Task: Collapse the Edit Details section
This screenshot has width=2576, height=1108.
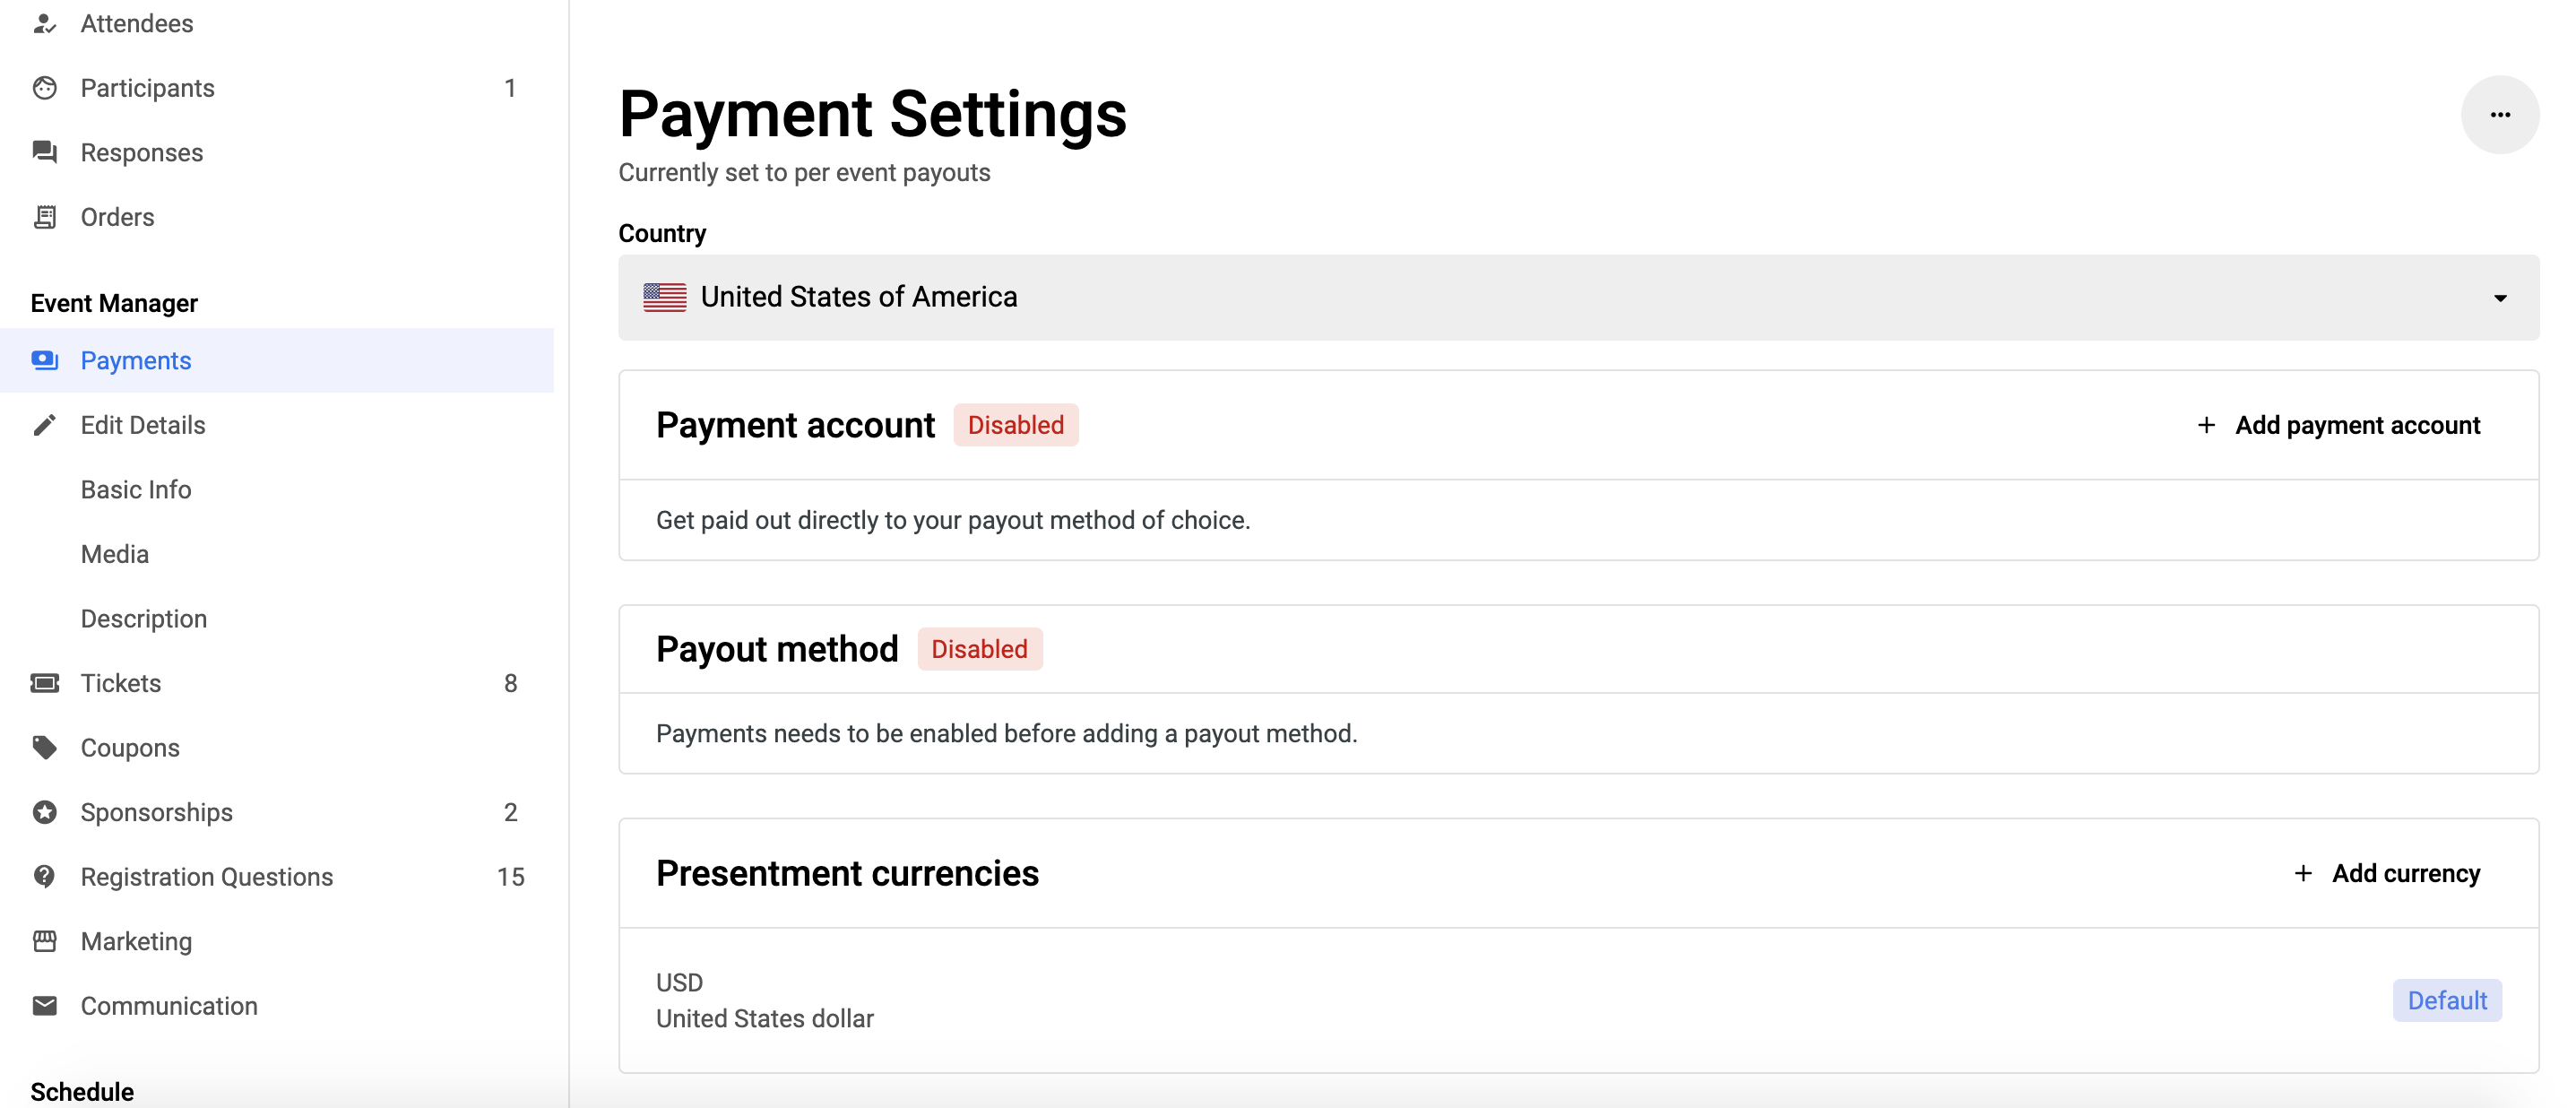Action: tap(143, 425)
